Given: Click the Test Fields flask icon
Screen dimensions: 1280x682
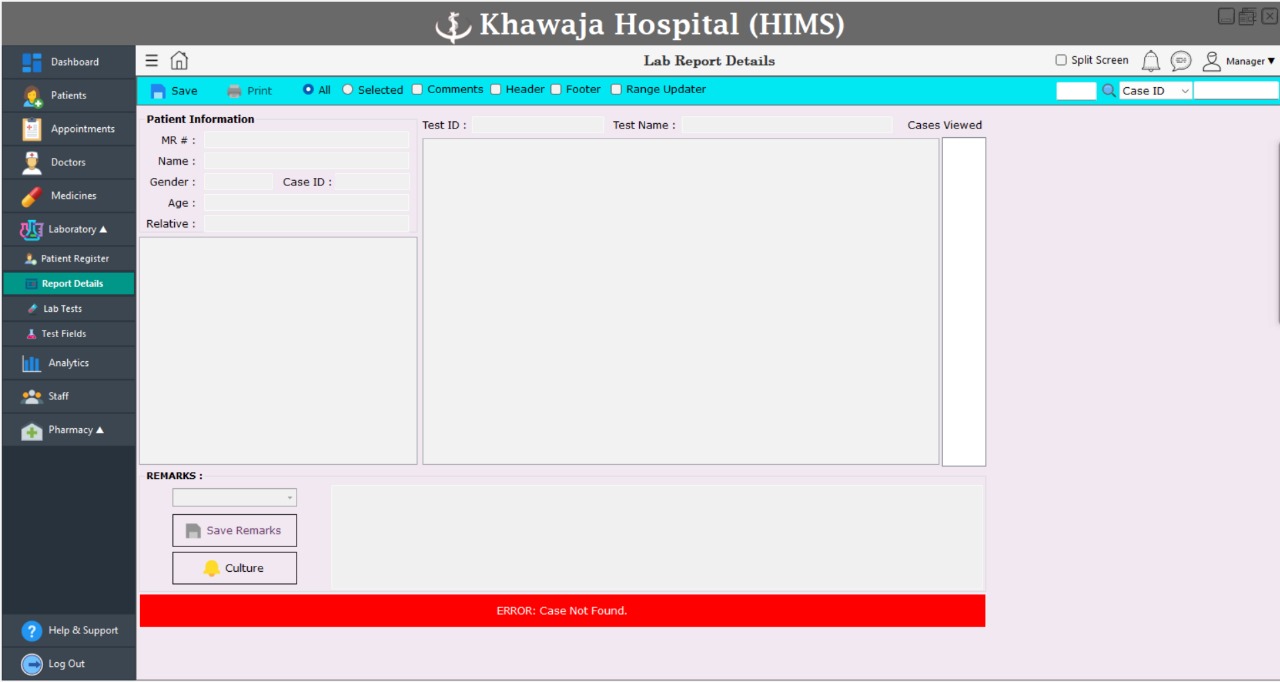Looking at the screenshot, I should [31, 334].
